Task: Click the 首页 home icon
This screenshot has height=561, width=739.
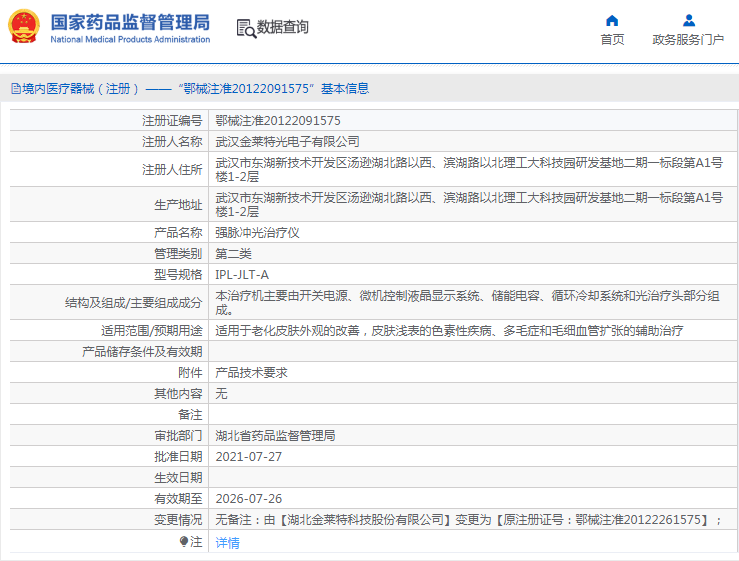Action: click(x=612, y=20)
